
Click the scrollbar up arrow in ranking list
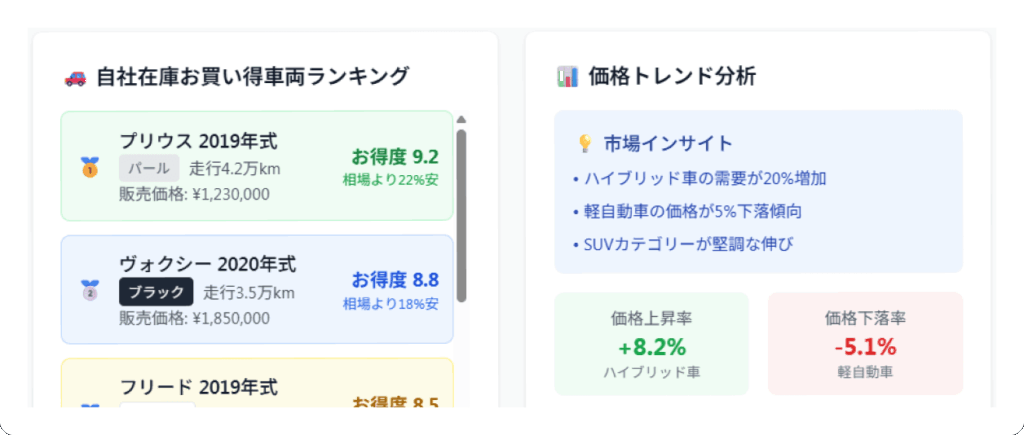461,120
